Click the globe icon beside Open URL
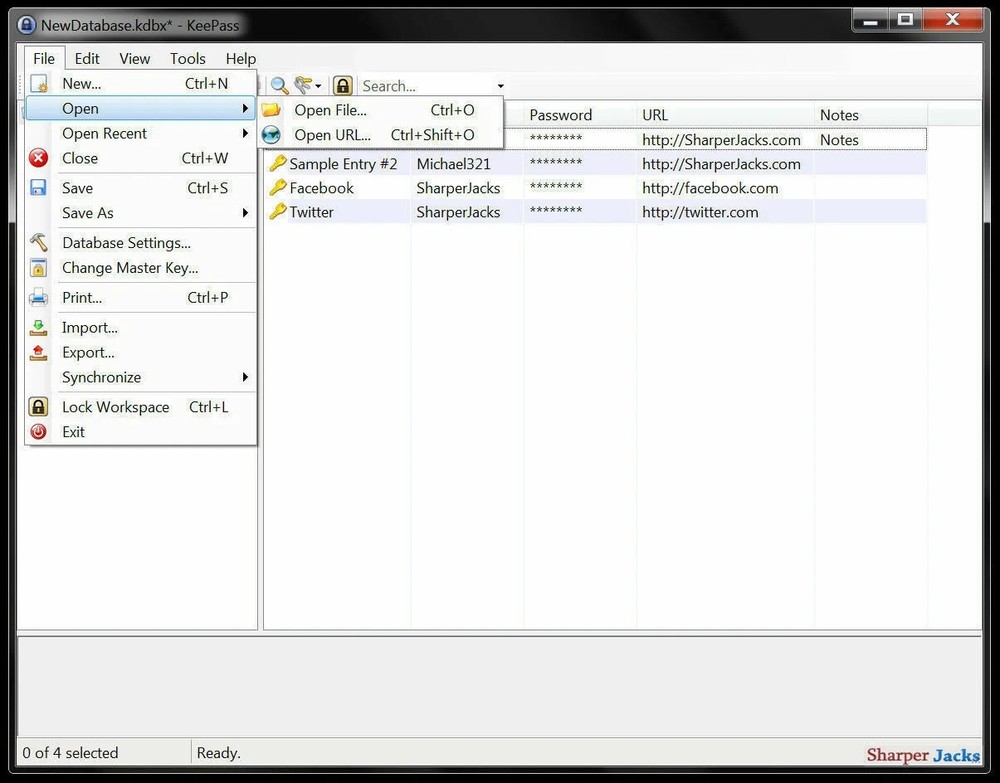1000x783 pixels. 271,134
